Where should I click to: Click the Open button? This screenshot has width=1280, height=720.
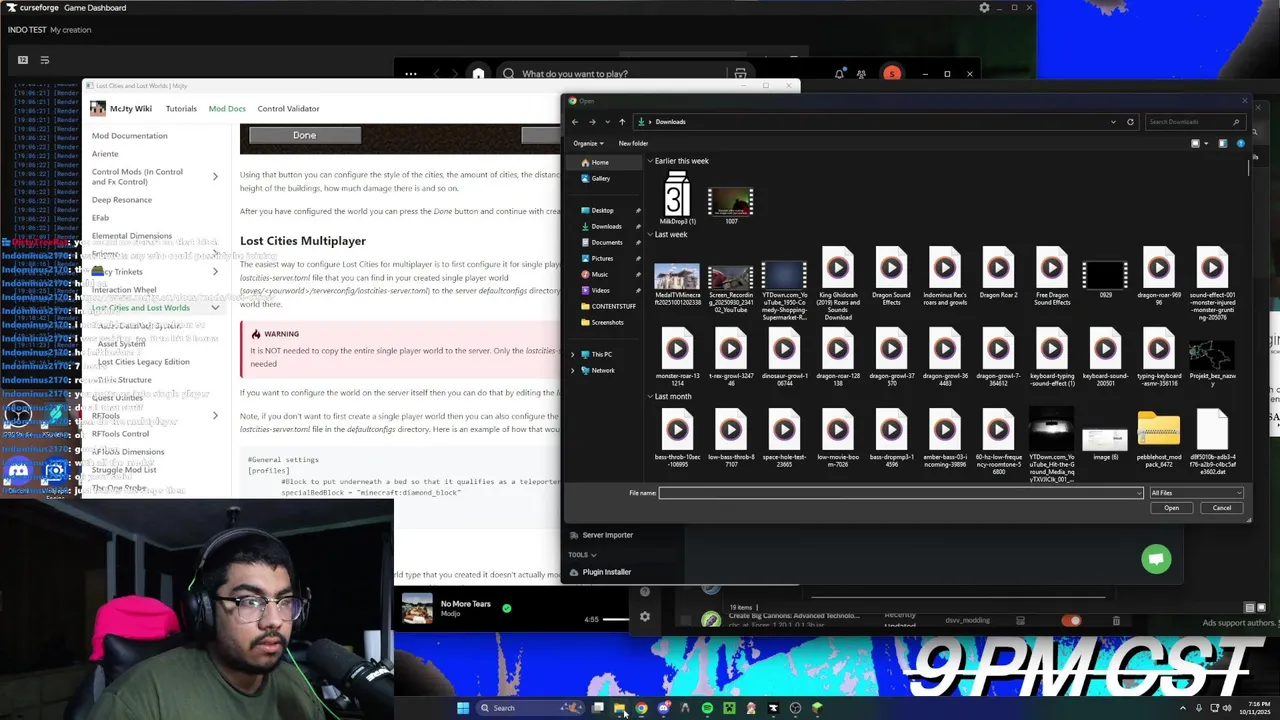(x=1171, y=508)
